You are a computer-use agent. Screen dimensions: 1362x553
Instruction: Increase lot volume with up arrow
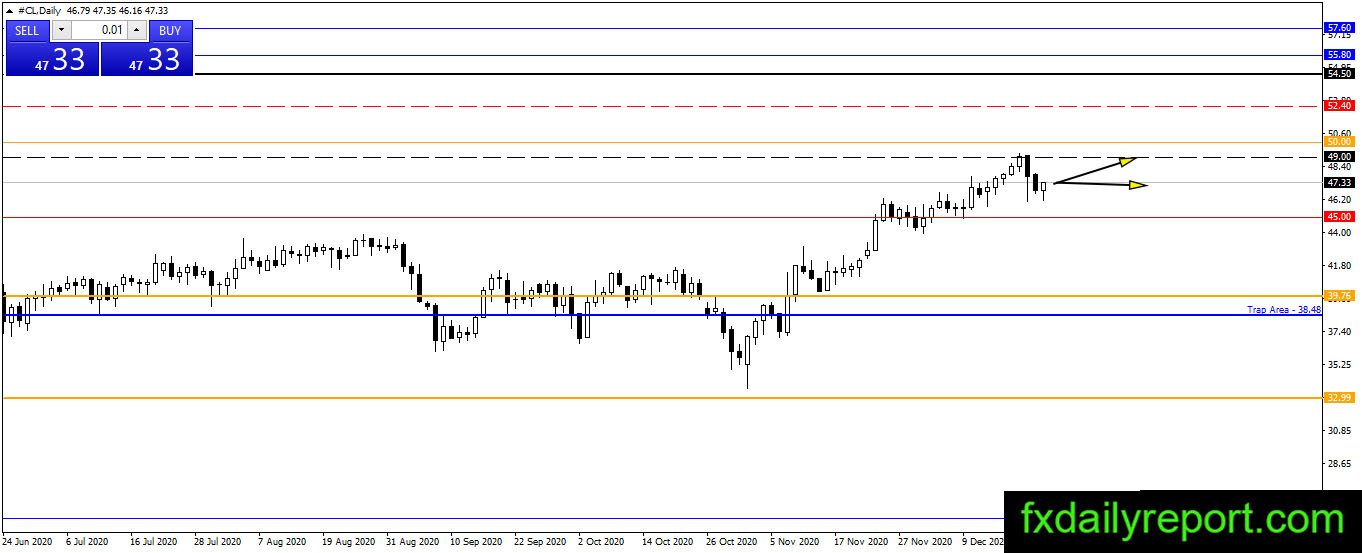point(137,30)
